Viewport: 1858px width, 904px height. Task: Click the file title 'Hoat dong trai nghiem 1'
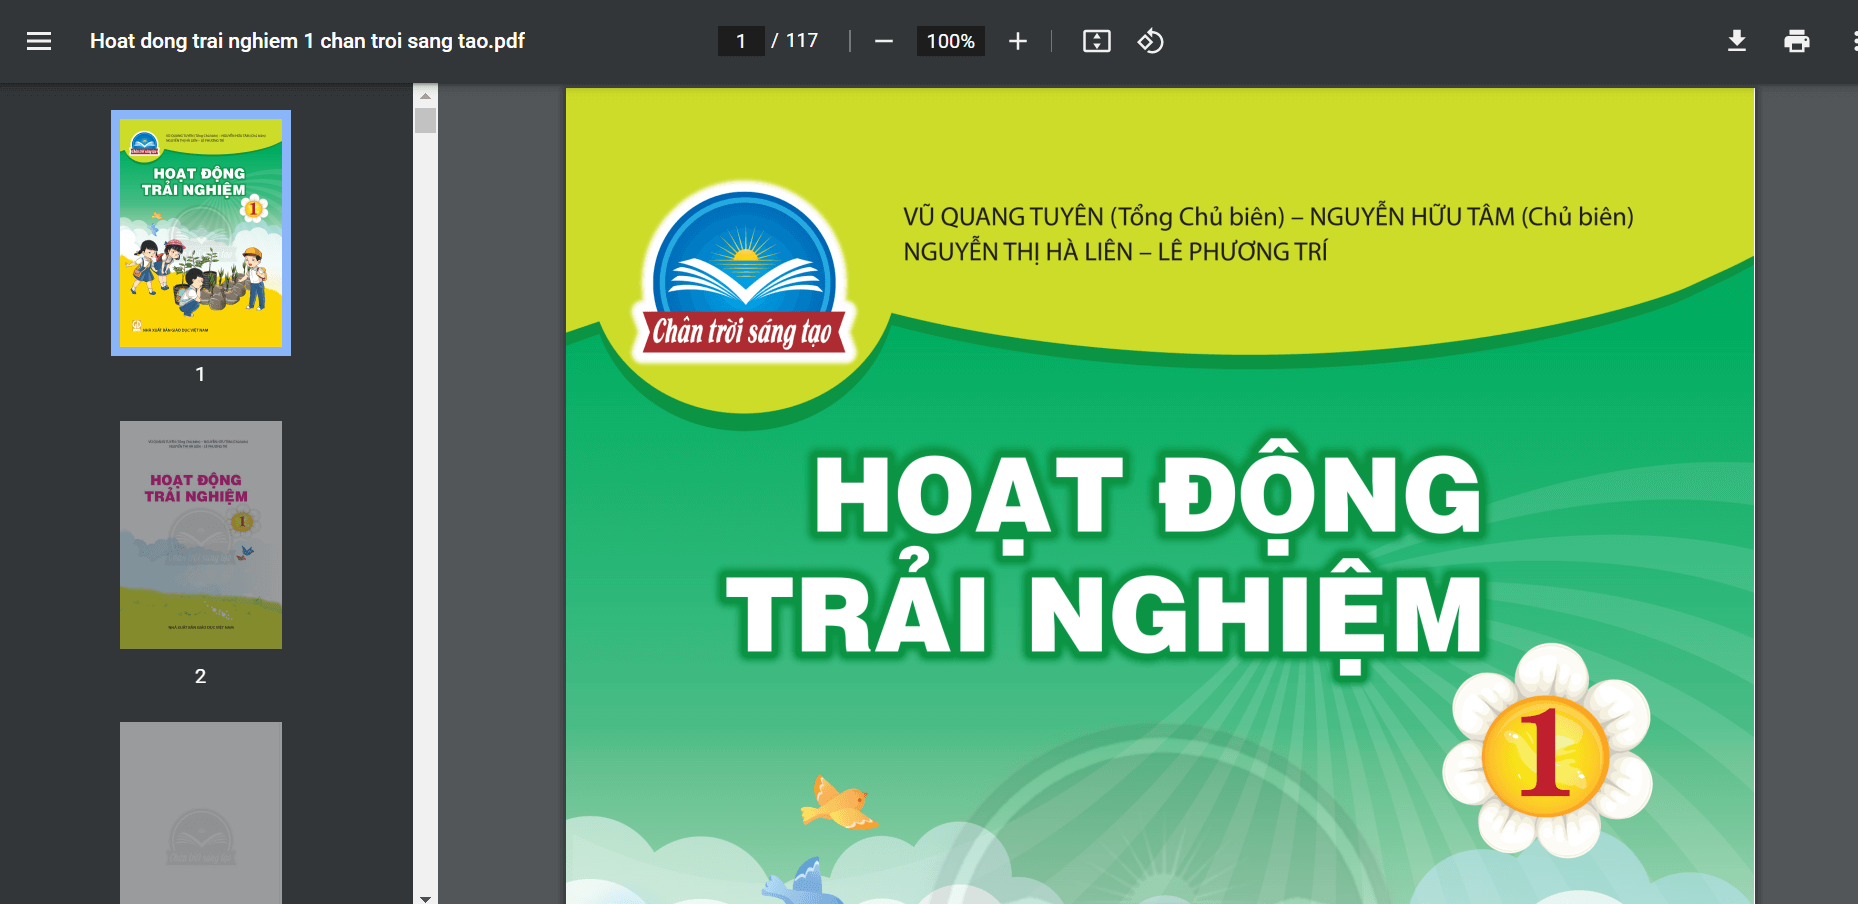click(x=307, y=41)
